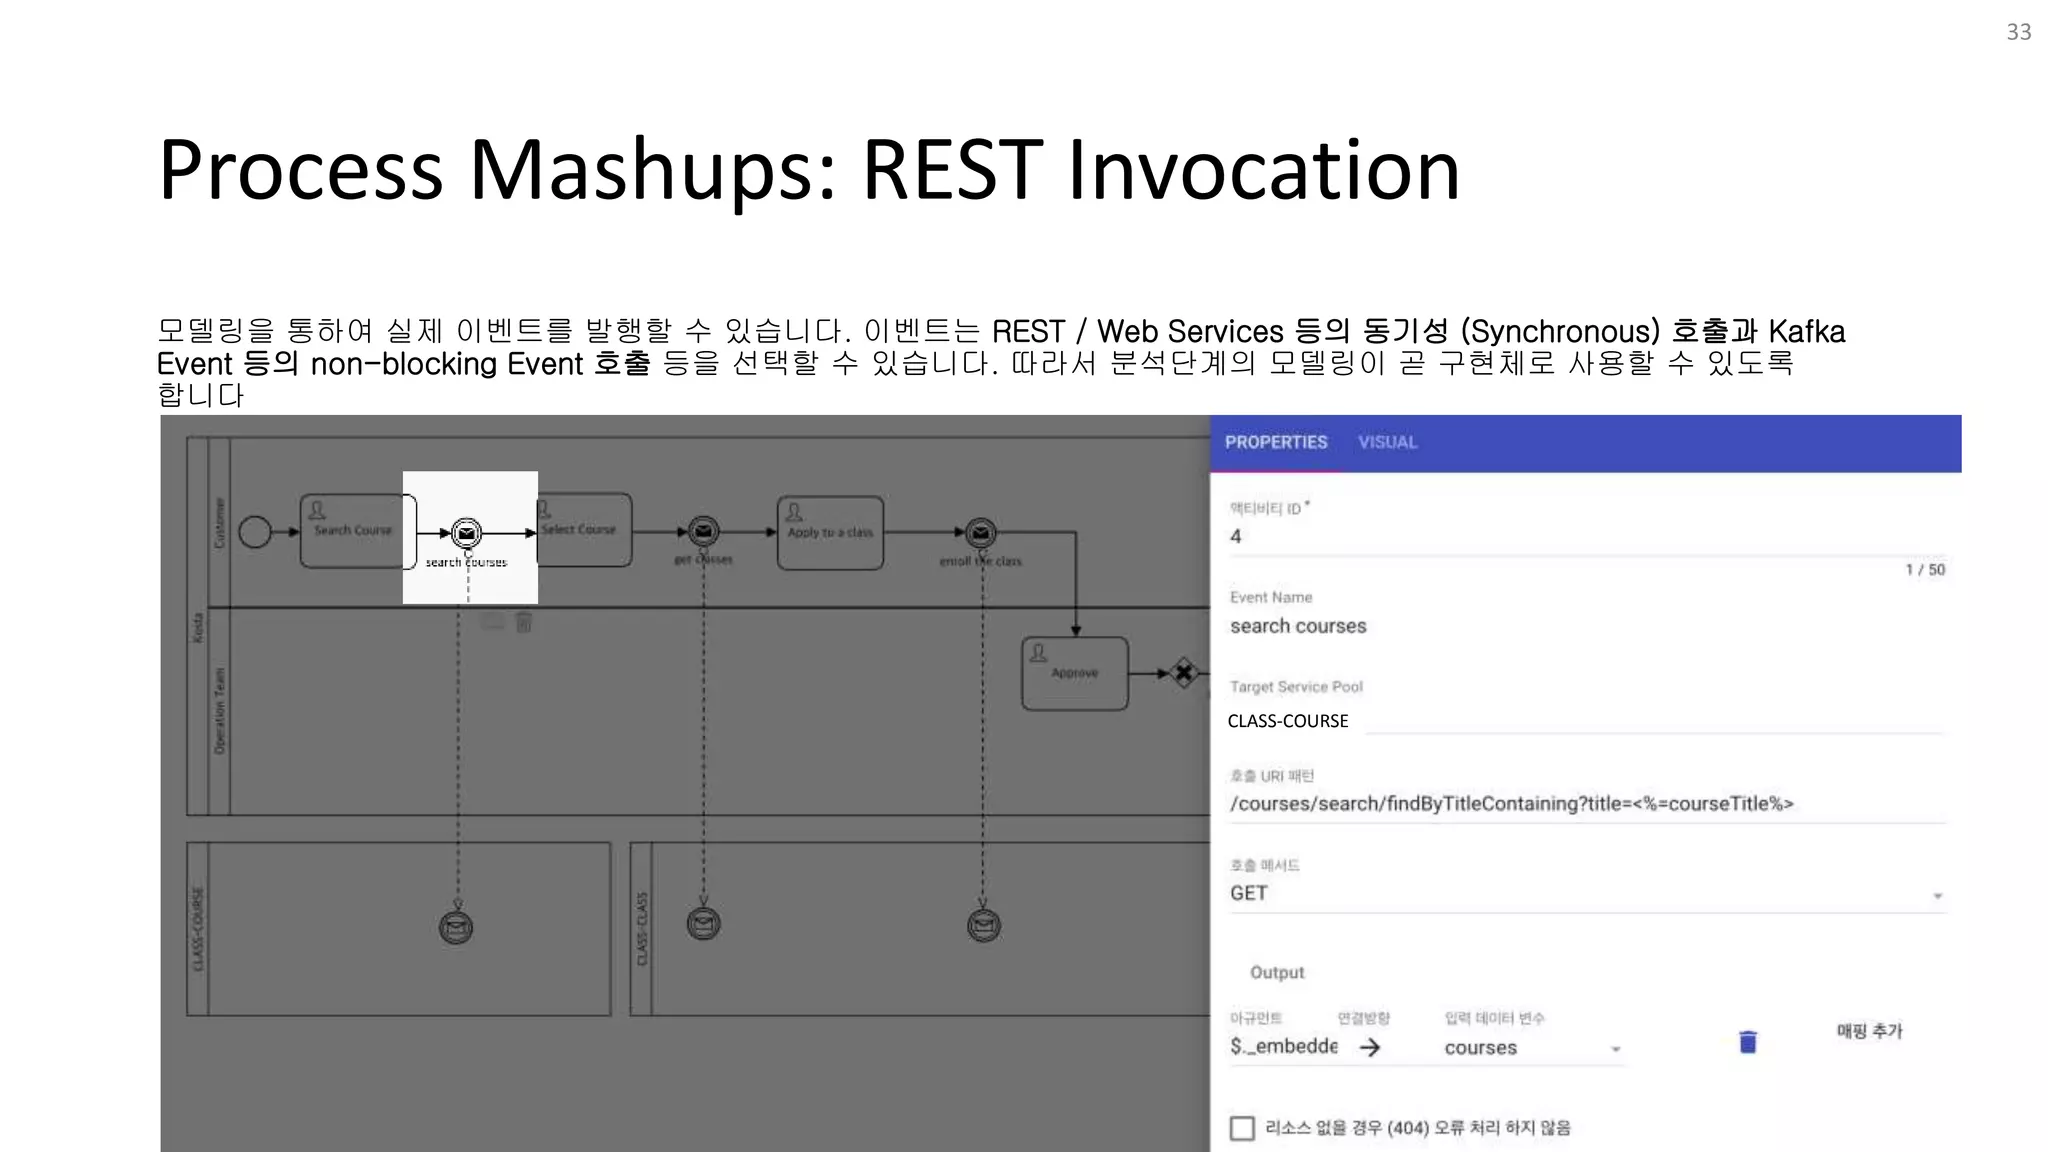This screenshot has width=2048, height=1152.
Task: Click the trash icon below search courses event
Action: click(x=523, y=623)
